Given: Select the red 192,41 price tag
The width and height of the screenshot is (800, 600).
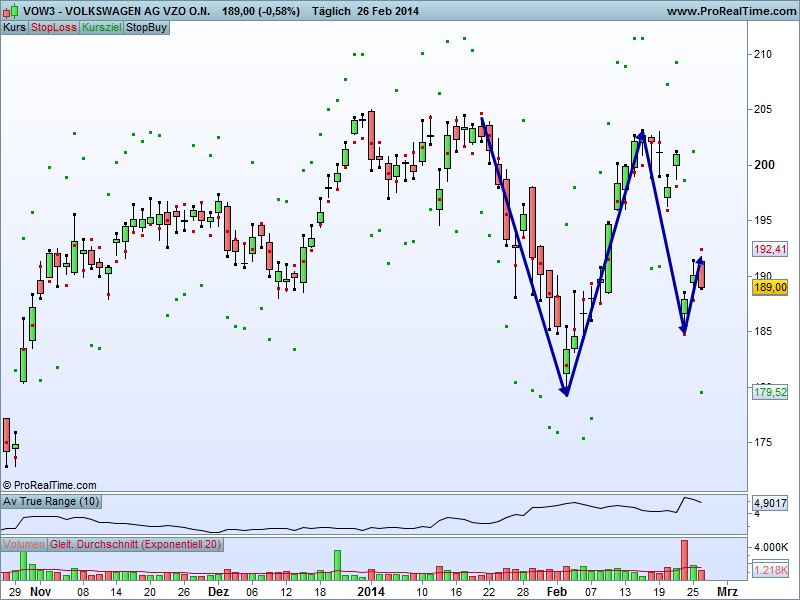Looking at the screenshot, I should pyautogui.click(x=770, y=249).
